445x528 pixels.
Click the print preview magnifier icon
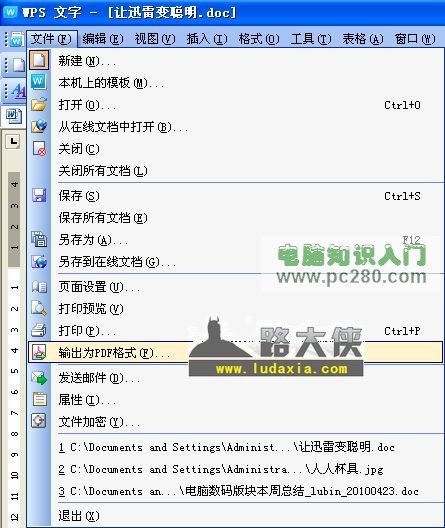tap(39, 308)
